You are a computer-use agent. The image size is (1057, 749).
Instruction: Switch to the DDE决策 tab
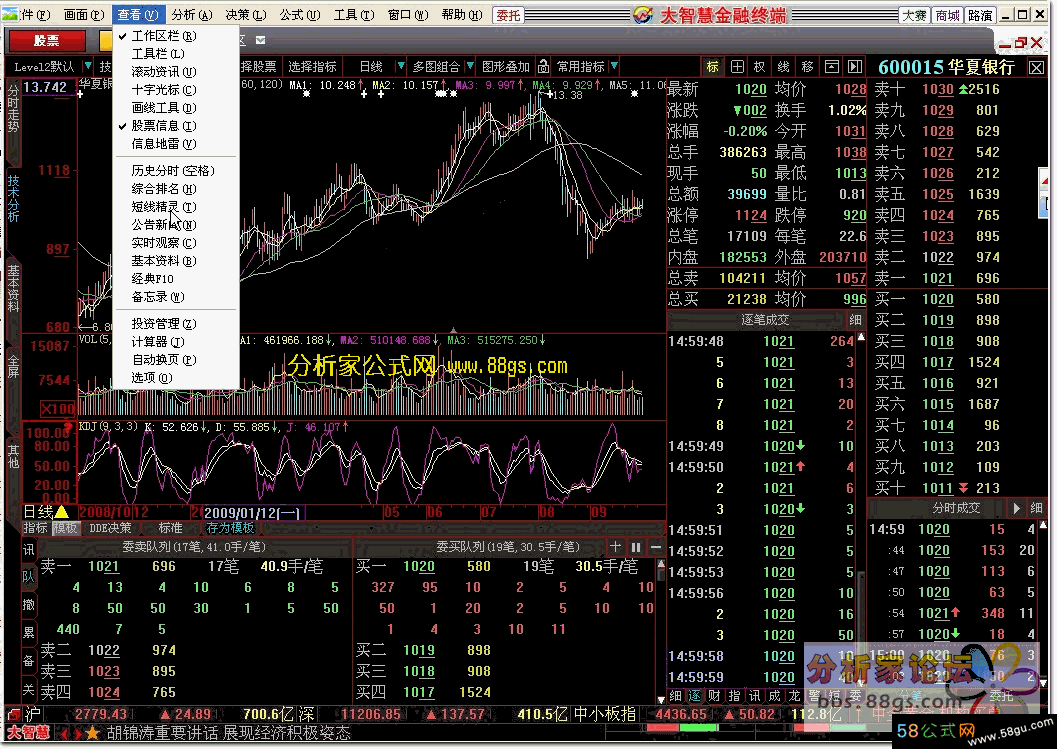[x=110, y=528]
